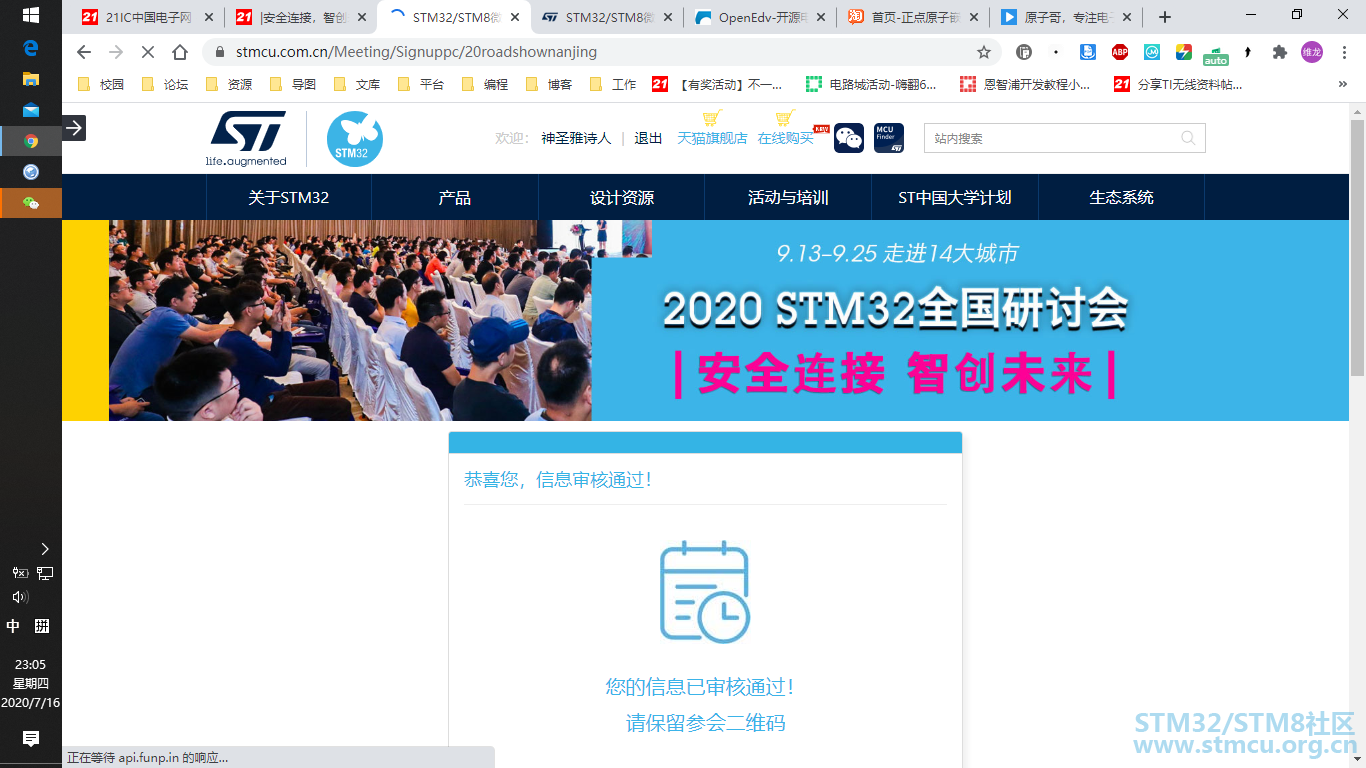Show the hidden bookmarks overflow

pyautogui.click(x=1343, y=85)
